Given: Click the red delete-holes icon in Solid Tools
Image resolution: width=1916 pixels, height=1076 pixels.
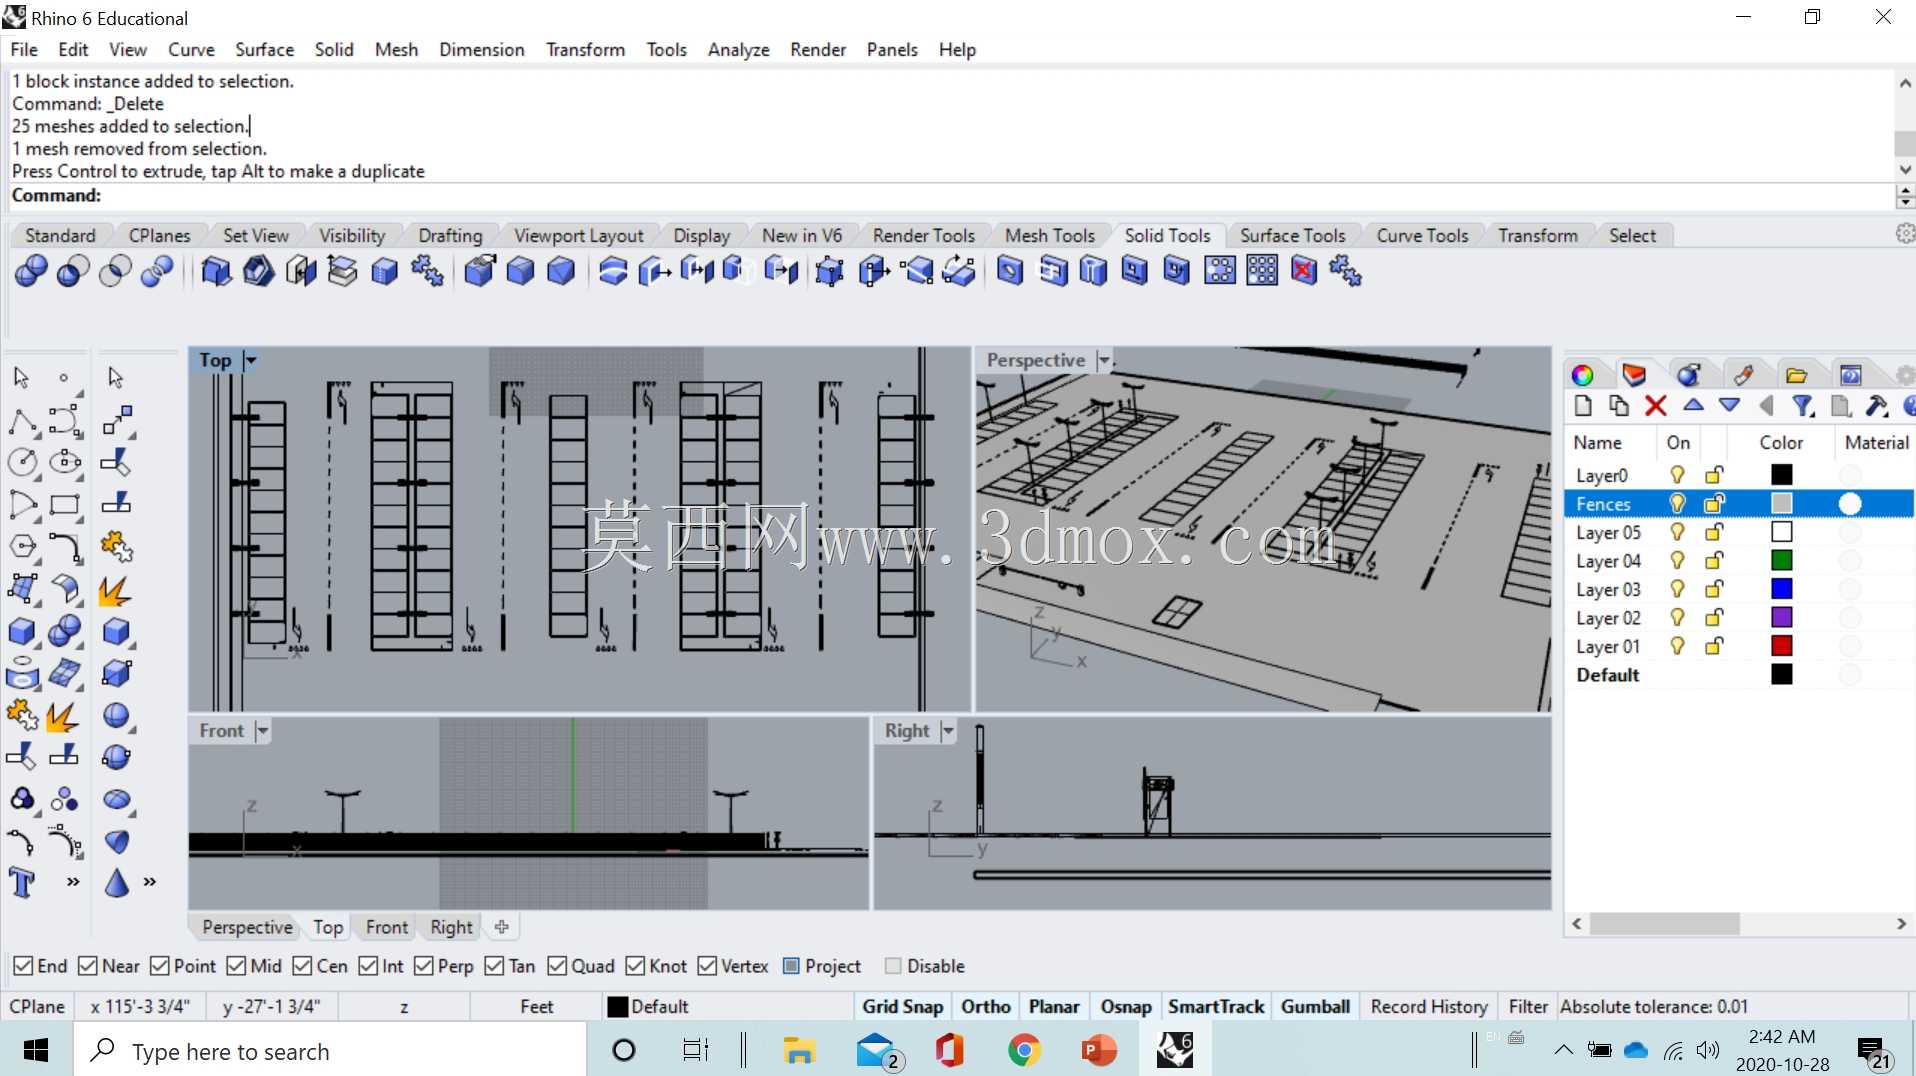Looking at the screenshot, I should 1304,271.
